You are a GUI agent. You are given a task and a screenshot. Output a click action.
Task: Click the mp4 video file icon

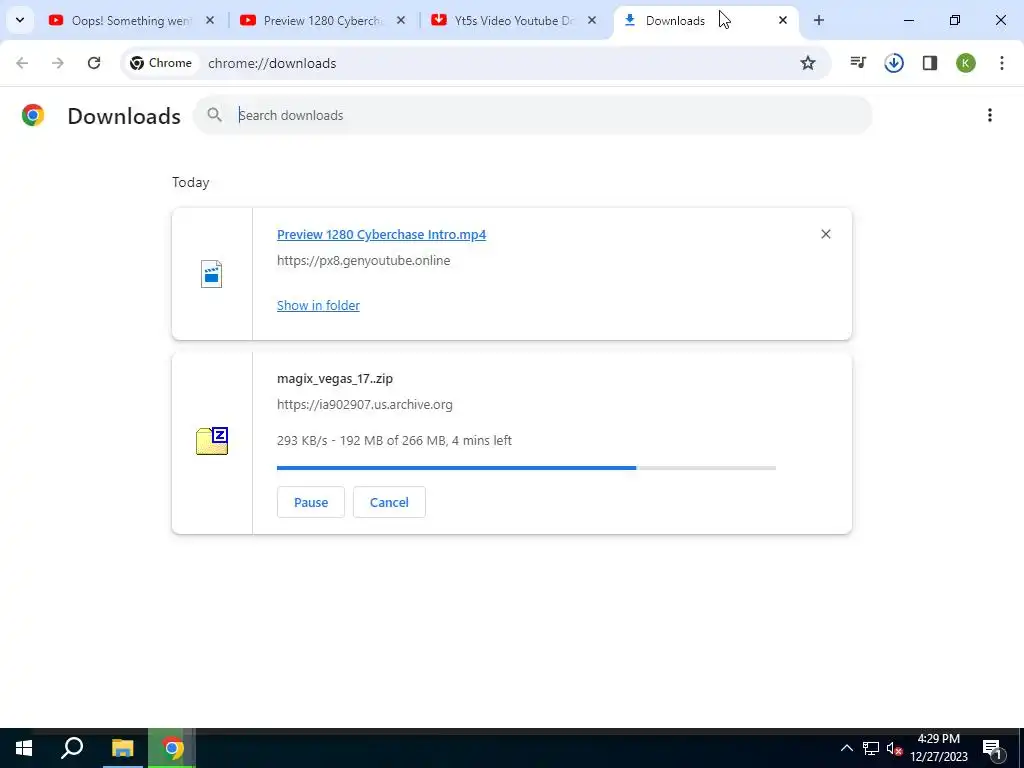pyautogui.click(x=212, y=274)
